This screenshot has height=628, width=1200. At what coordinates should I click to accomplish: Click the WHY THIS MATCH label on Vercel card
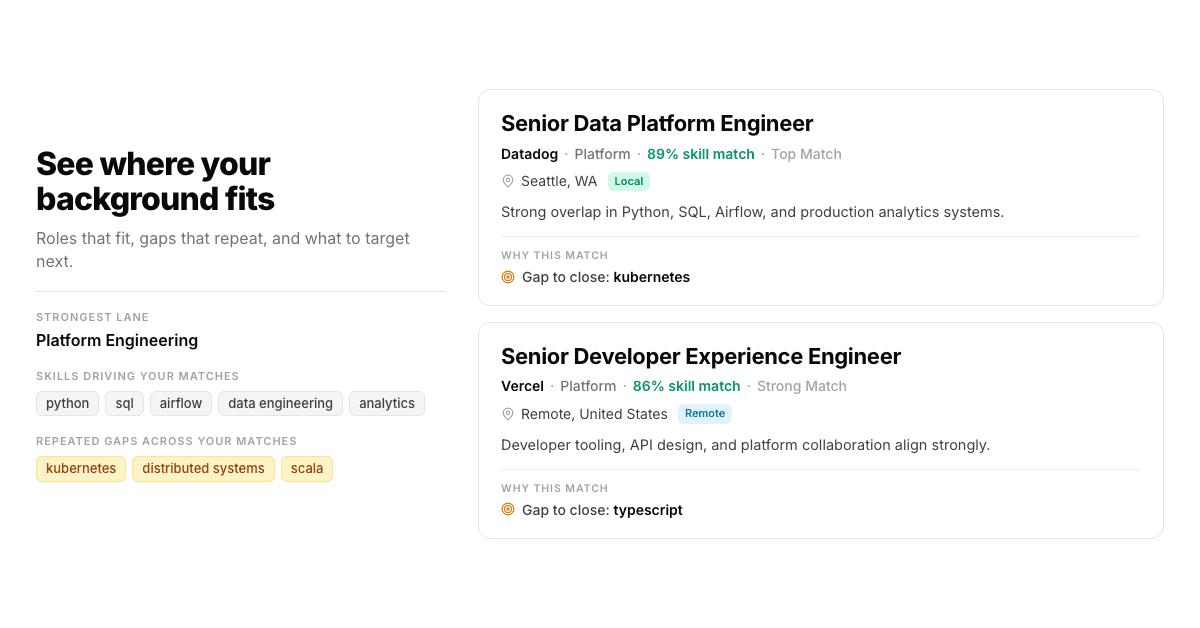pos(554,488)
